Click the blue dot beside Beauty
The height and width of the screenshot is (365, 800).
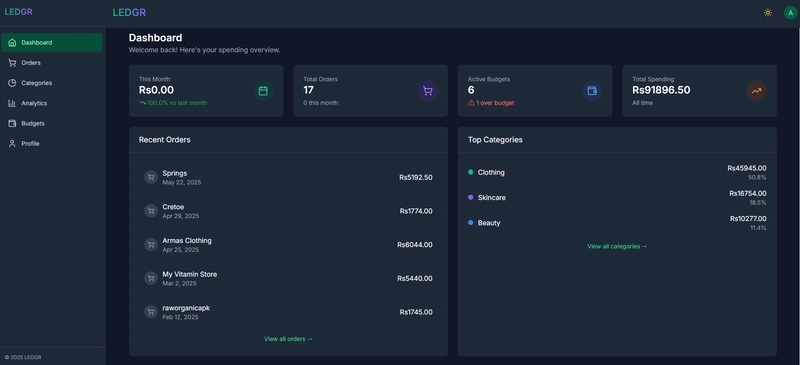470,223
